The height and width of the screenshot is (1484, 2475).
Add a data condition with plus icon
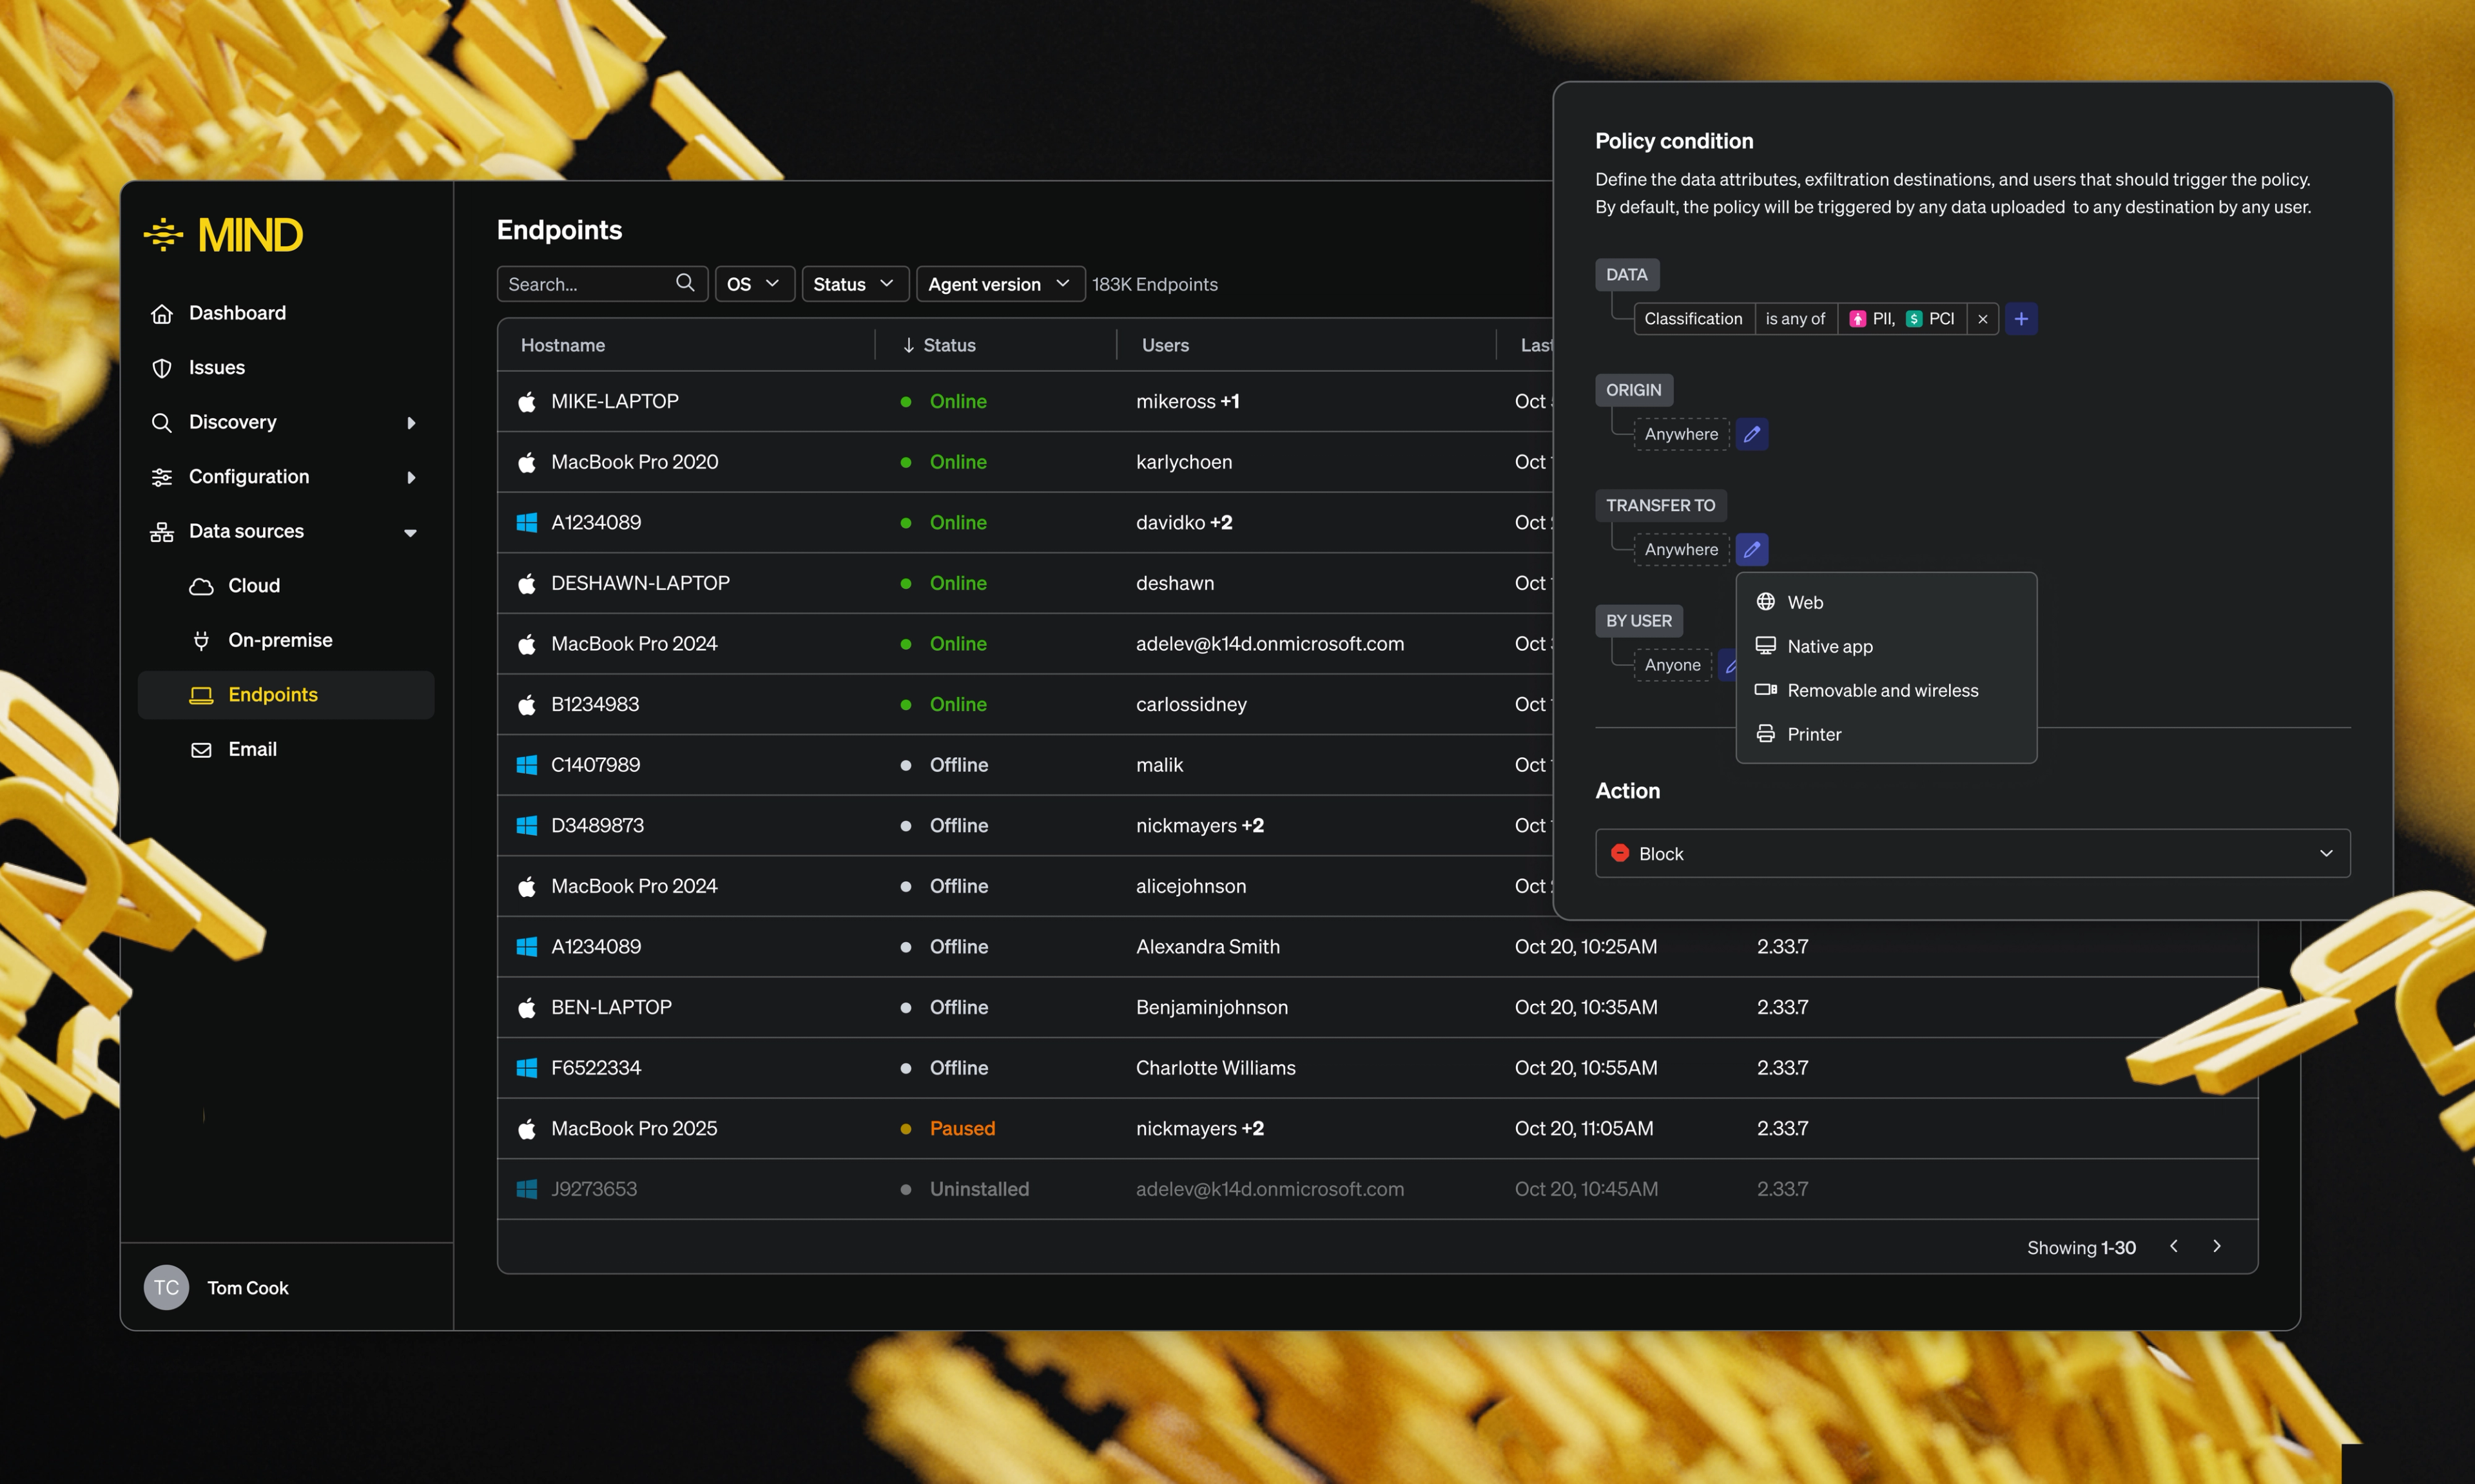(2020, 319)
